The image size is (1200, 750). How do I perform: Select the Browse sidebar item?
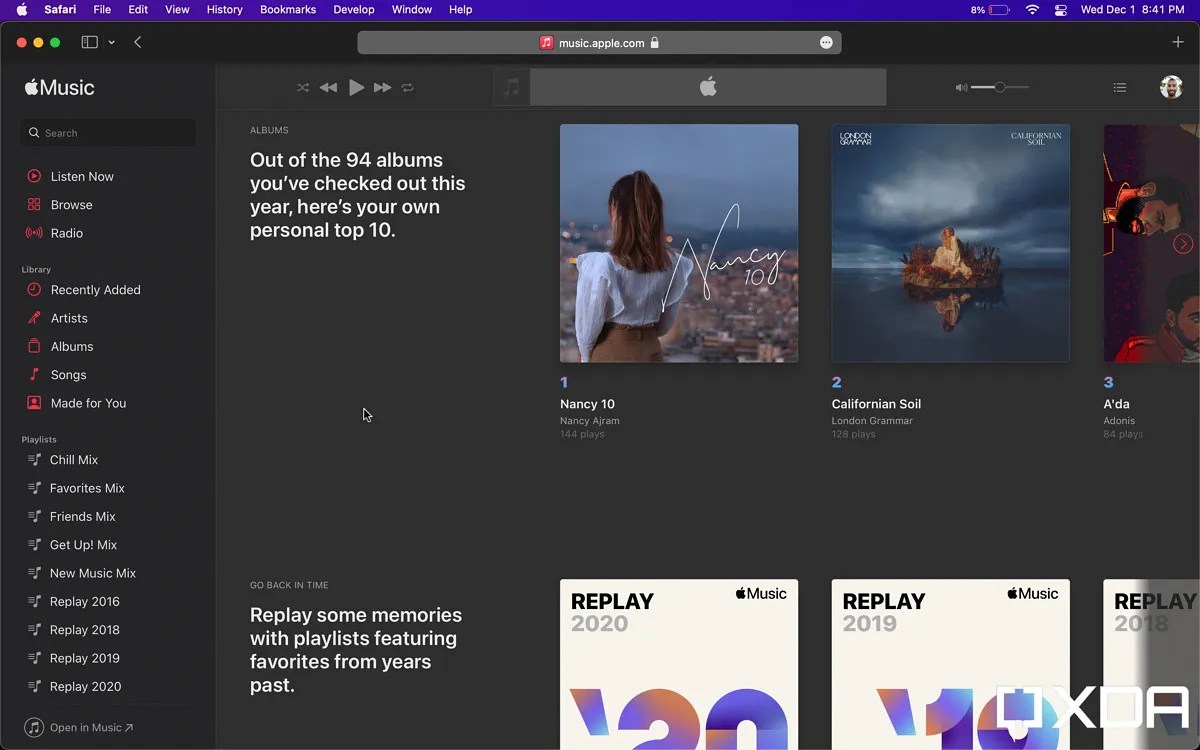(x=70, y=204)
